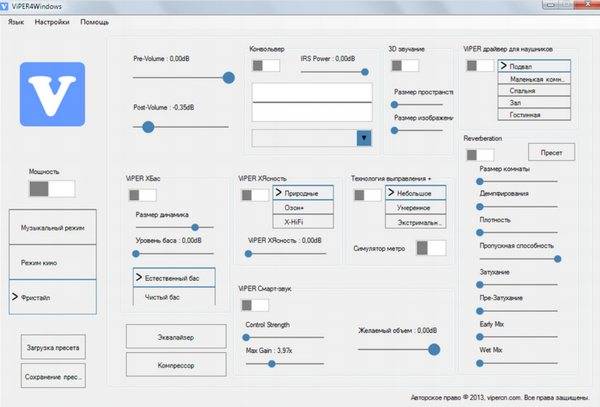Select Подвал headphone room option
This screenshot has width=600, height=407.
tap(534, 66)
